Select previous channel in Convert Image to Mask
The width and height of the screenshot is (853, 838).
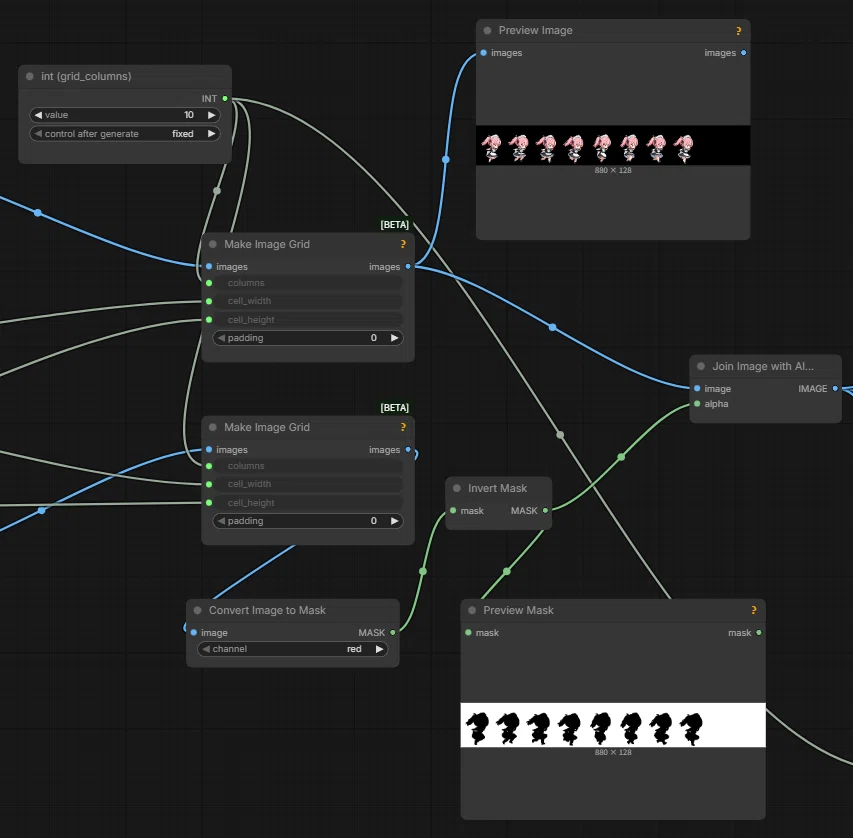(x=206, y=649)
